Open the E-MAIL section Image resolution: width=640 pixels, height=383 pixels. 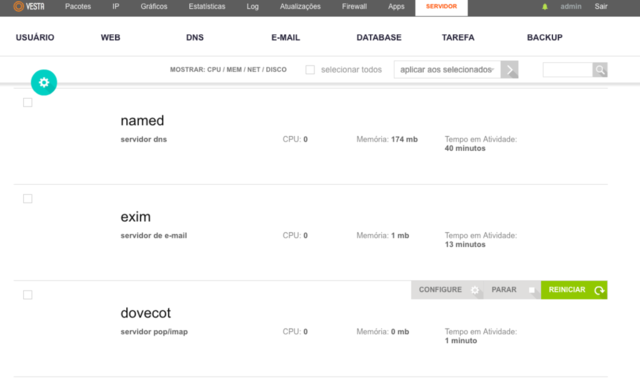[286, 38]
